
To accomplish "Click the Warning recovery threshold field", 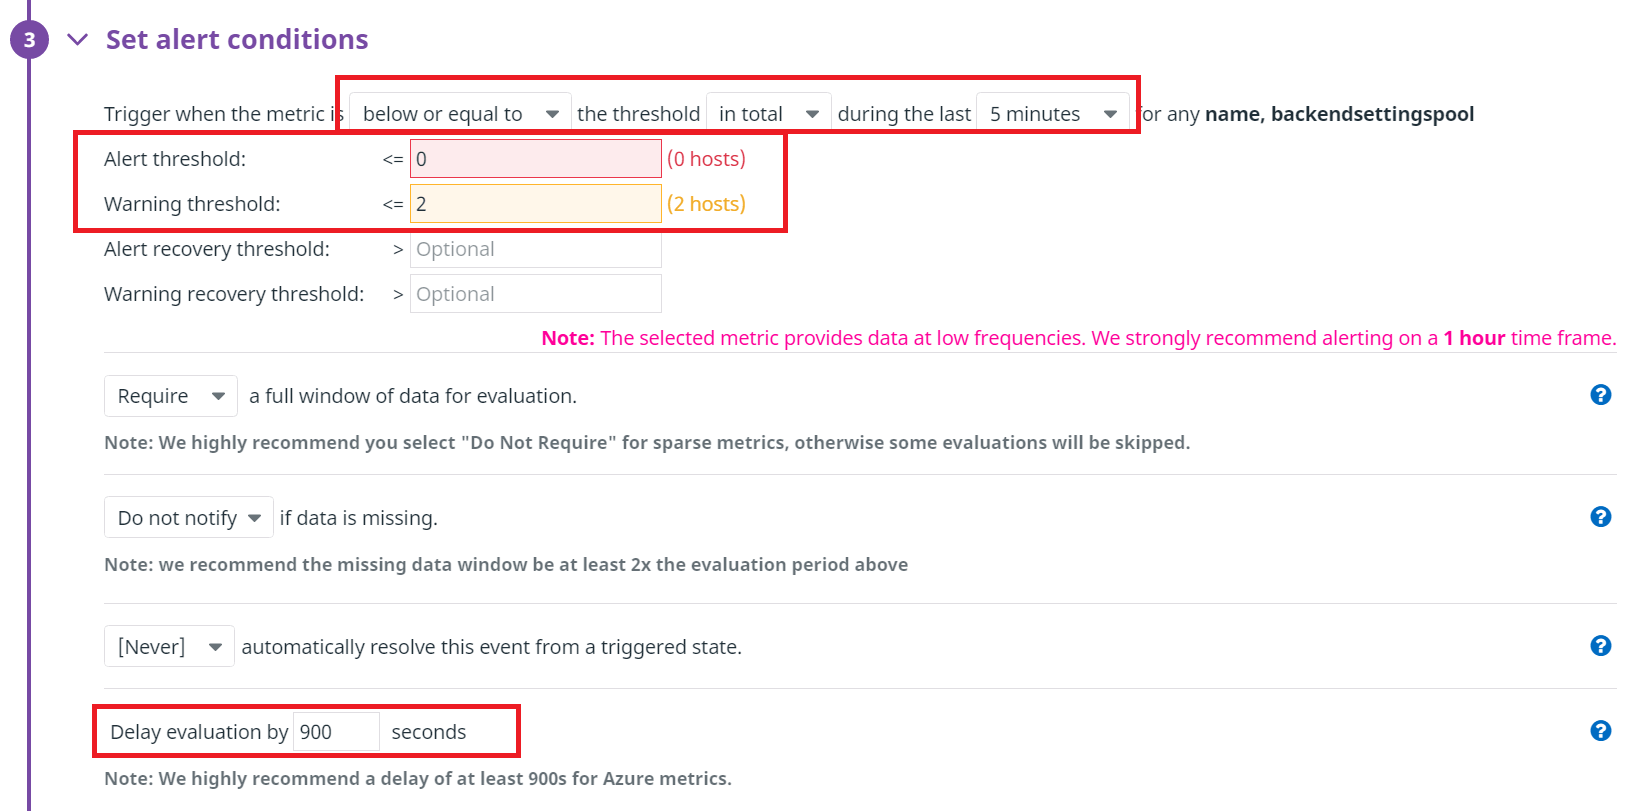I will [535, 294].
